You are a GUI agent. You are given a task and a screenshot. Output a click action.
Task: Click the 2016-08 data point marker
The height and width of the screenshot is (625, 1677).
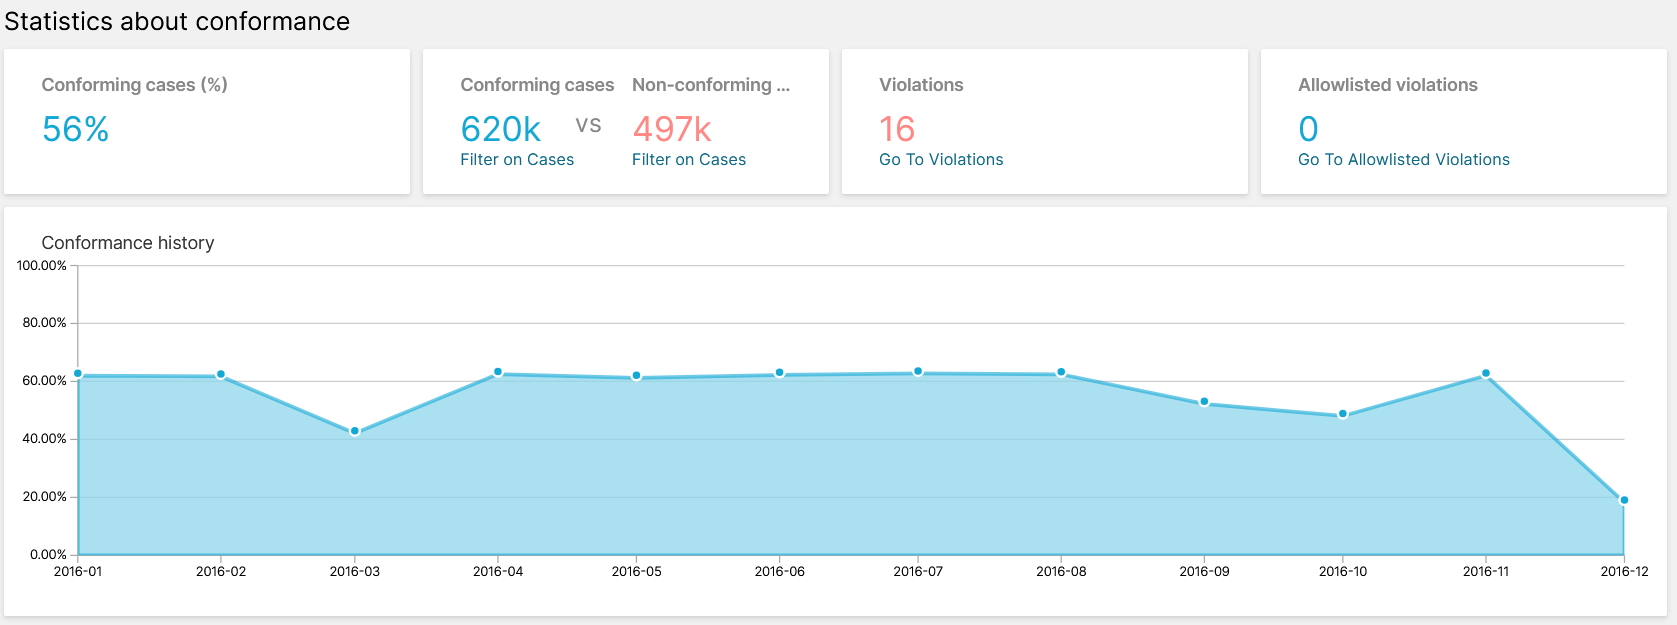1061,372
